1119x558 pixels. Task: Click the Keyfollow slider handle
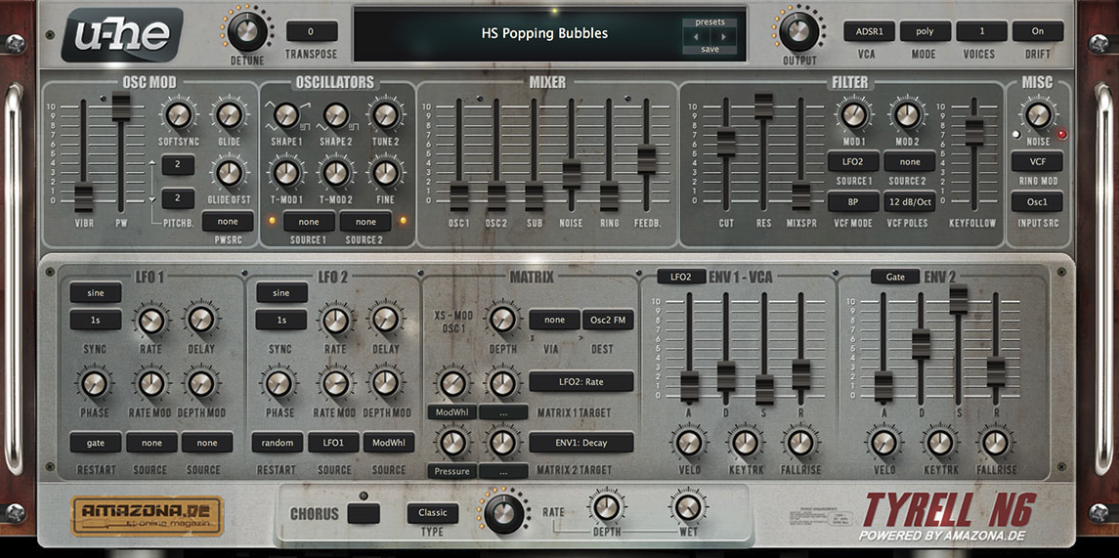(x=974, y=131)
